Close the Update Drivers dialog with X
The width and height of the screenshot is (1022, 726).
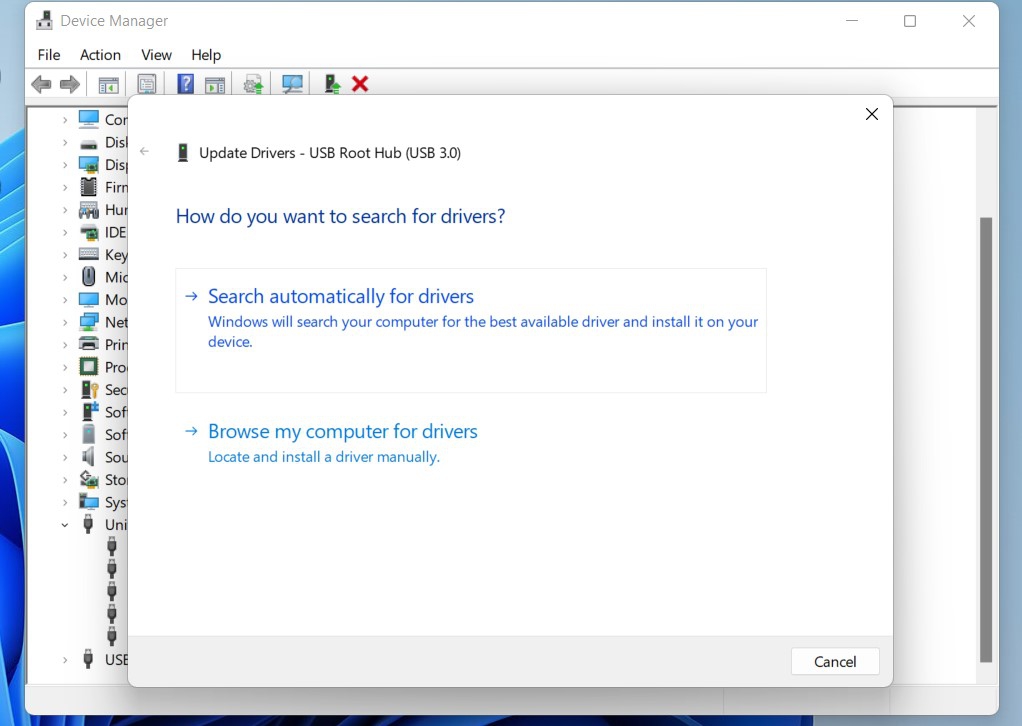pyautogui.click(x=871, y=114)
